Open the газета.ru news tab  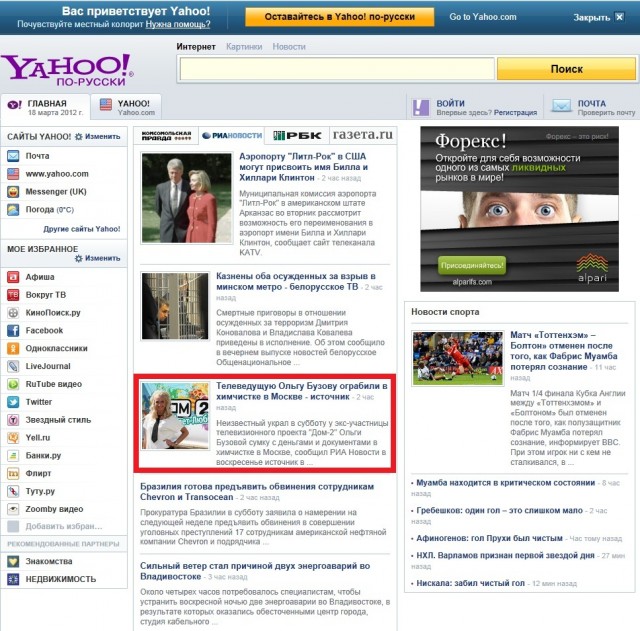[x=362, y=135]
